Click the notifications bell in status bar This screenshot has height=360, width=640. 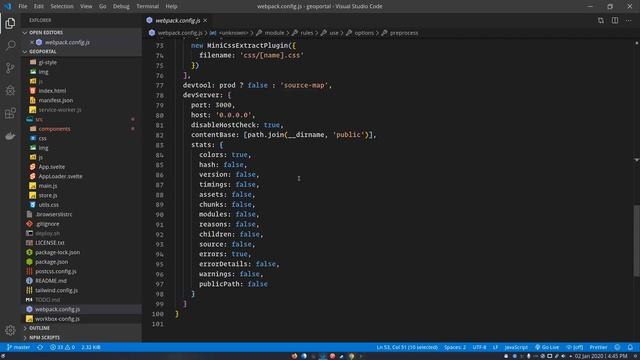click(x=630, y=347)
